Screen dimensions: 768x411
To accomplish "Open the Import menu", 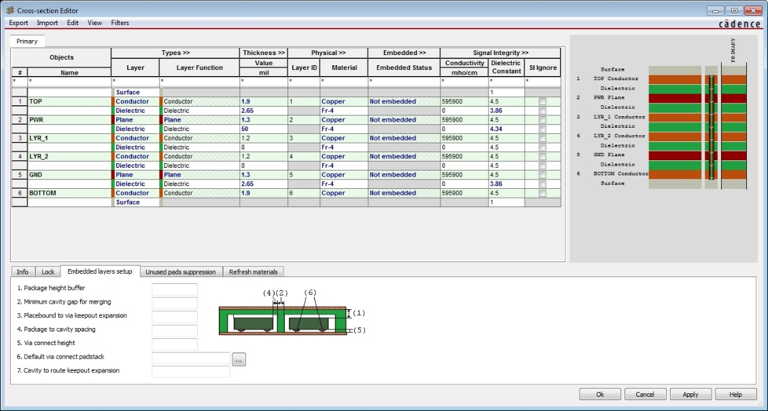I will click(47, 23).
